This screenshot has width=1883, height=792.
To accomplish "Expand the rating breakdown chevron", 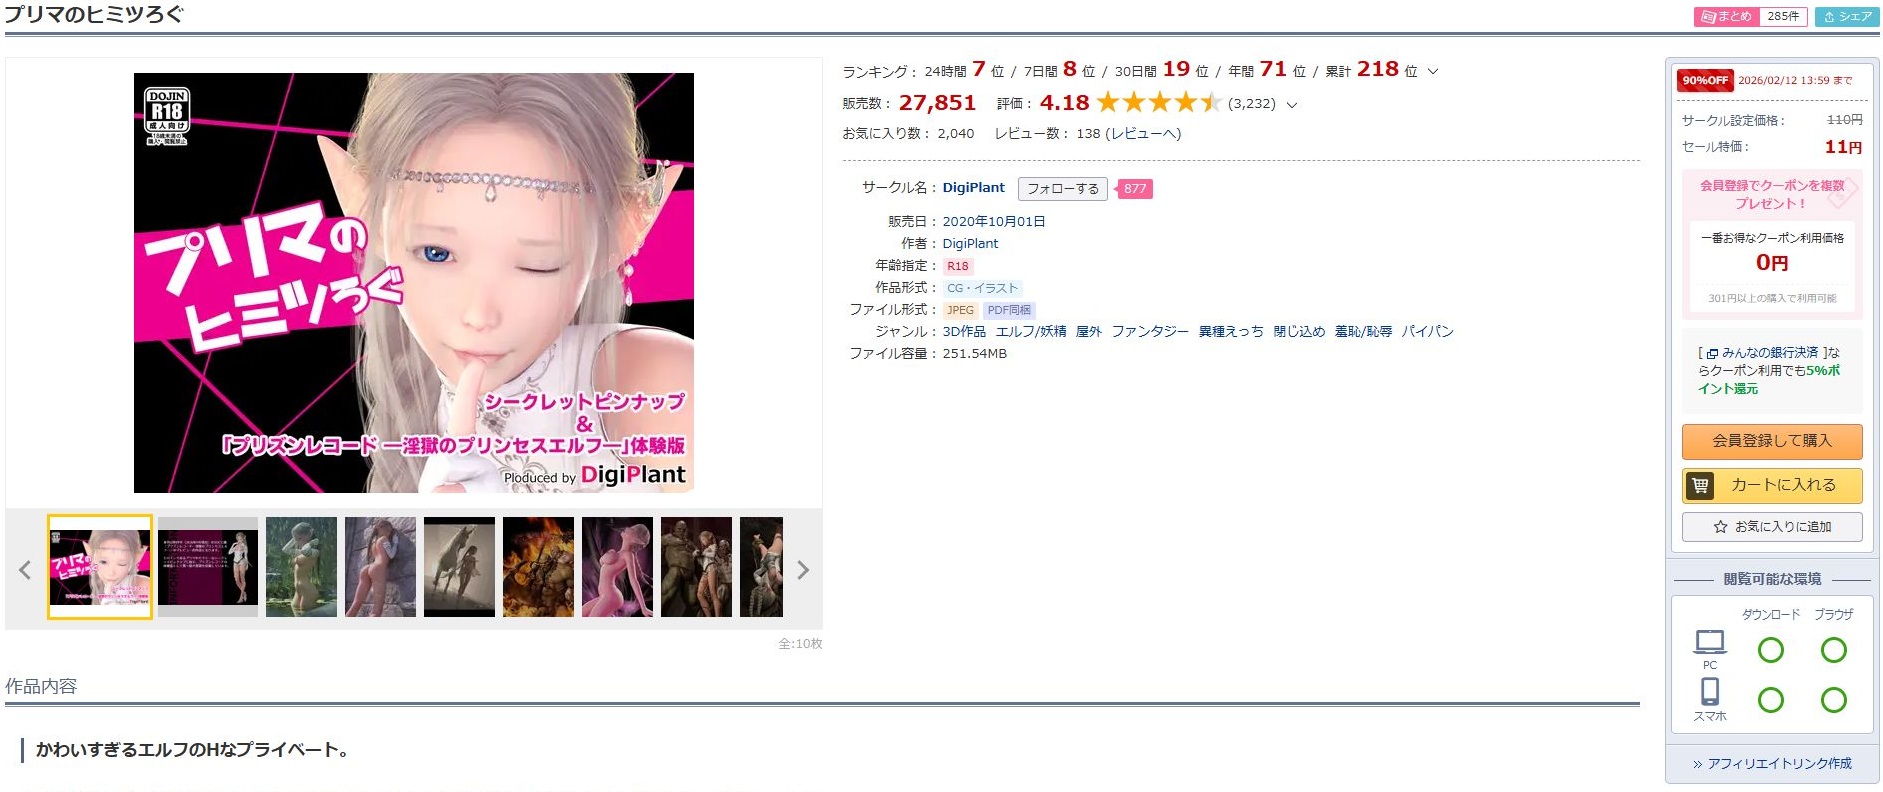I will tap(1291, 105).
